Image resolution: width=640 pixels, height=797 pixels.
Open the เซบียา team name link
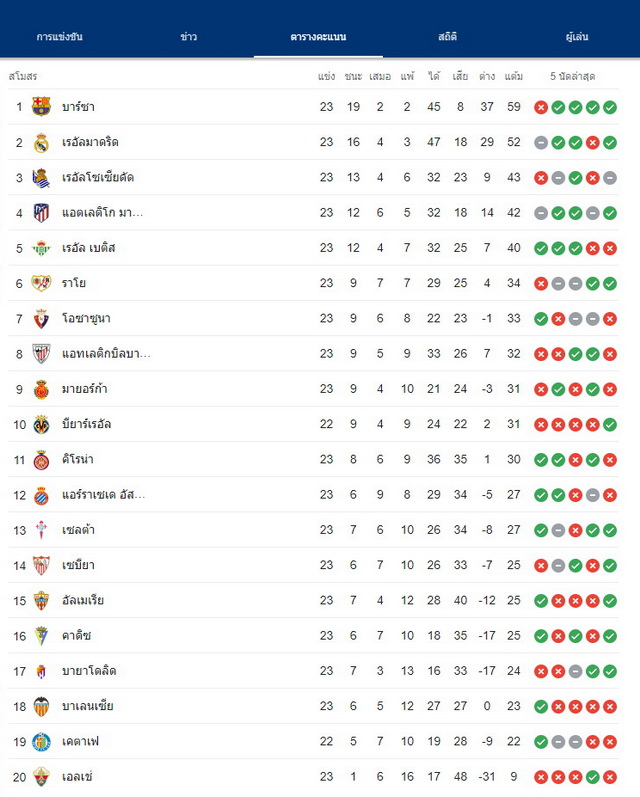pos(78,565)
